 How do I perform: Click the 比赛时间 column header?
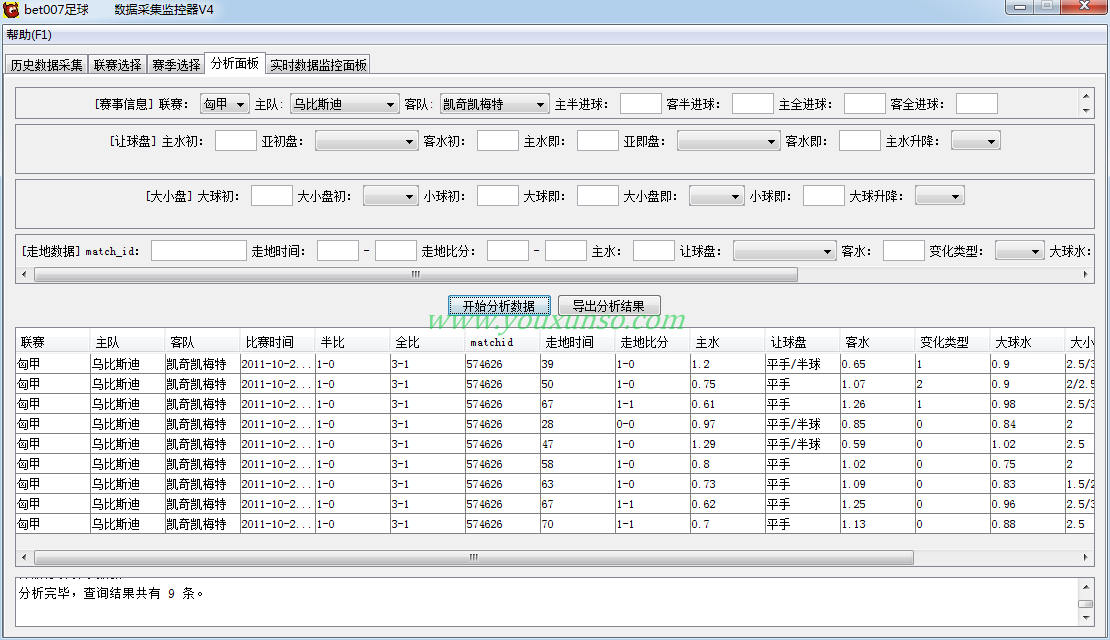277,342
